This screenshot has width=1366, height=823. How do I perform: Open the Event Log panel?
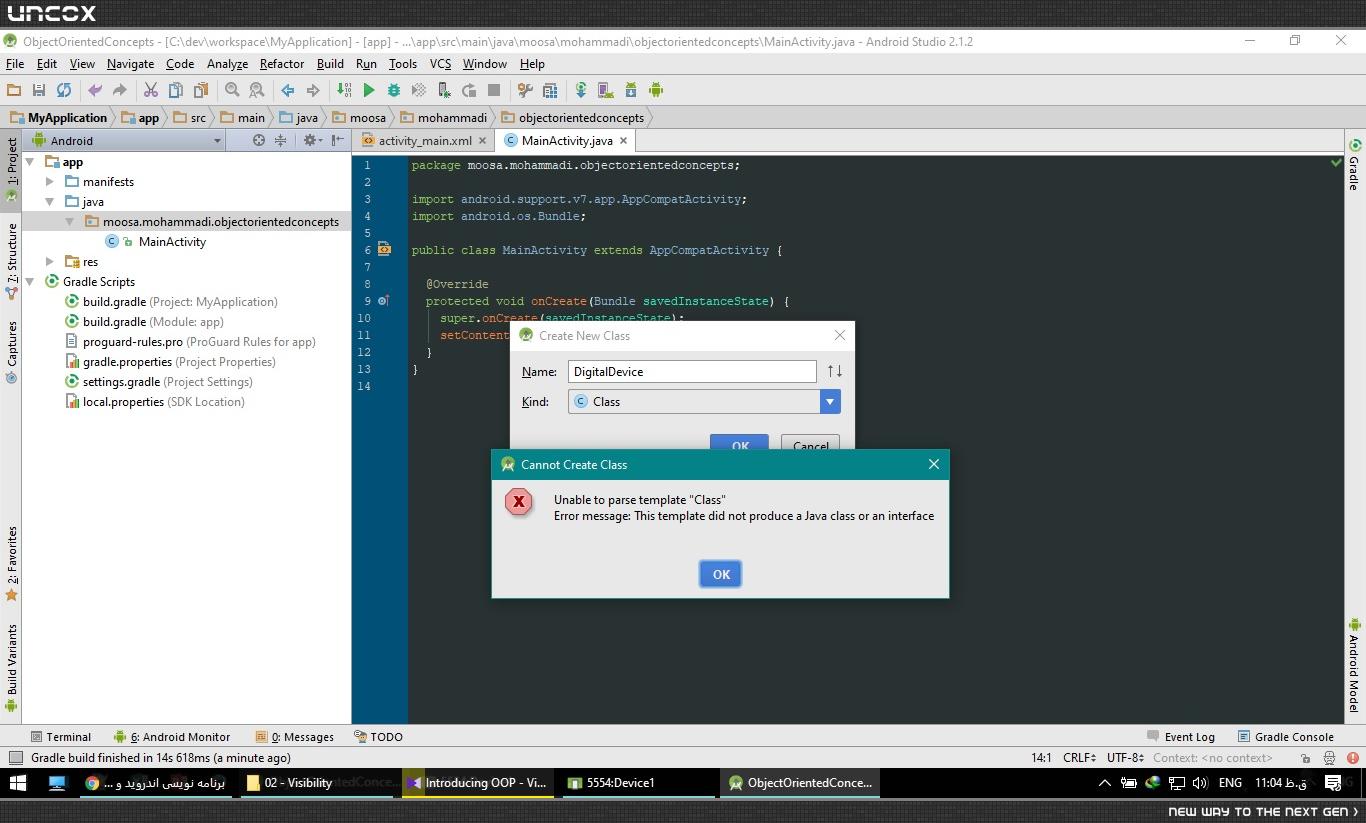pos(1181,737)
